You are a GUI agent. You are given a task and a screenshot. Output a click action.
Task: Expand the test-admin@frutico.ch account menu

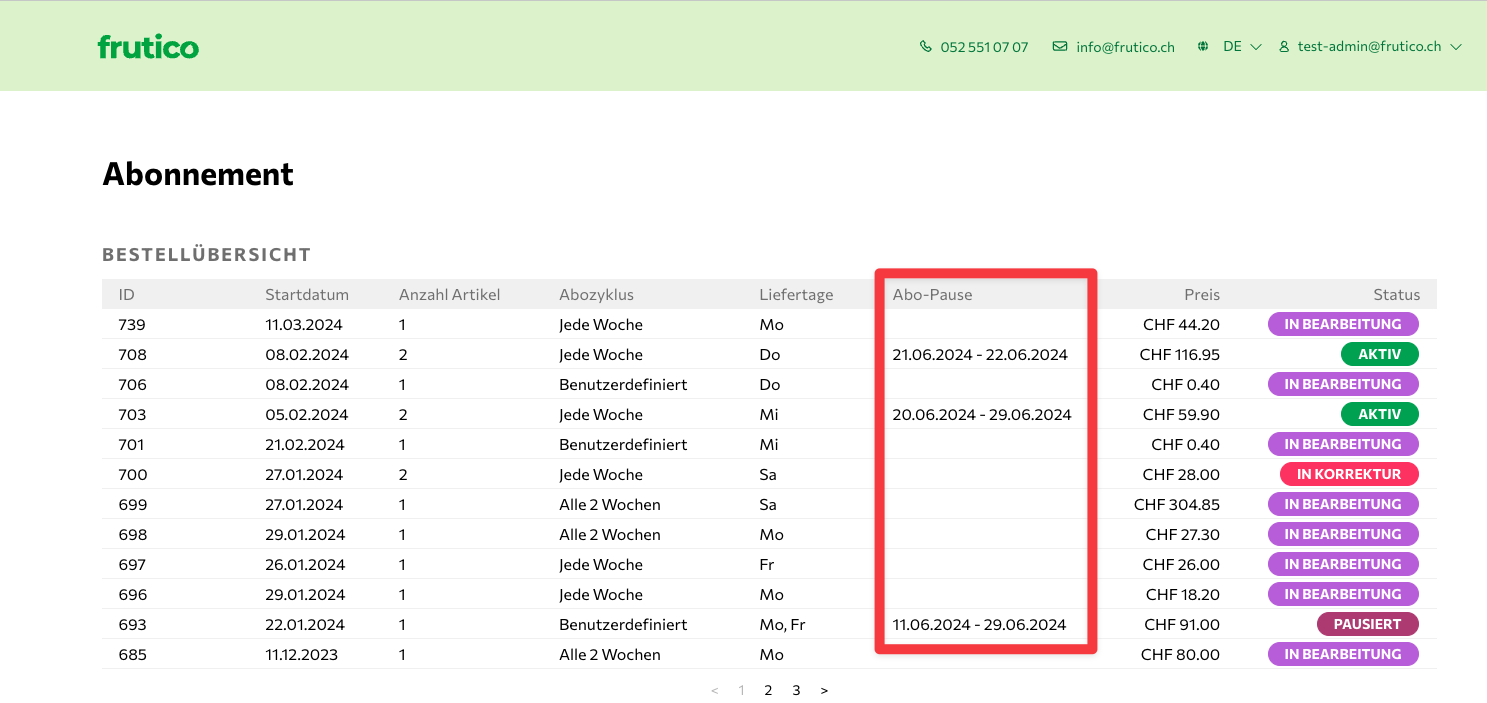click(x=1369, y=47)
